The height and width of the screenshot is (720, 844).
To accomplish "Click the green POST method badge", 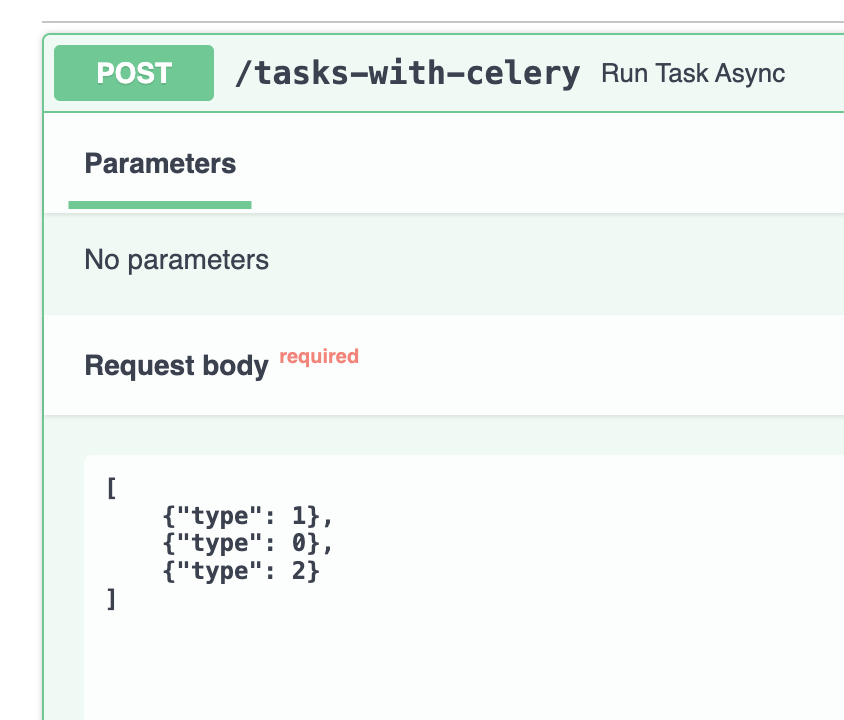I will [134, 73].
